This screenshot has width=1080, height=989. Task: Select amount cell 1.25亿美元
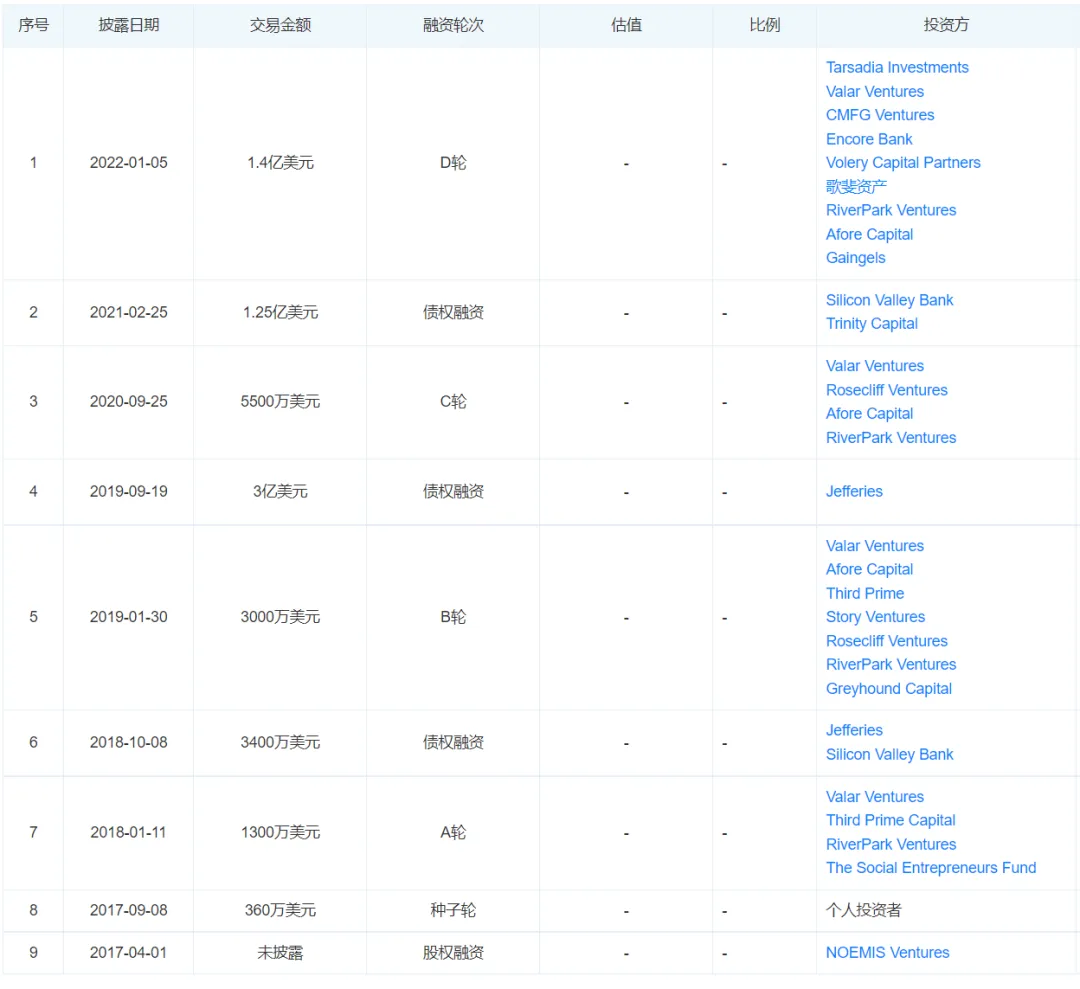point(280,312)
